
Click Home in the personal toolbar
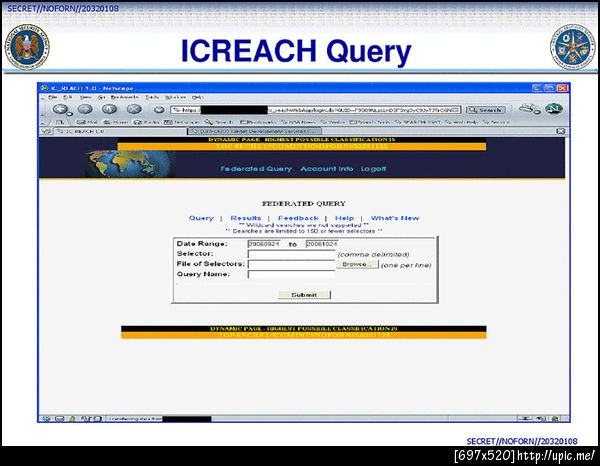(x=116, y=122)
